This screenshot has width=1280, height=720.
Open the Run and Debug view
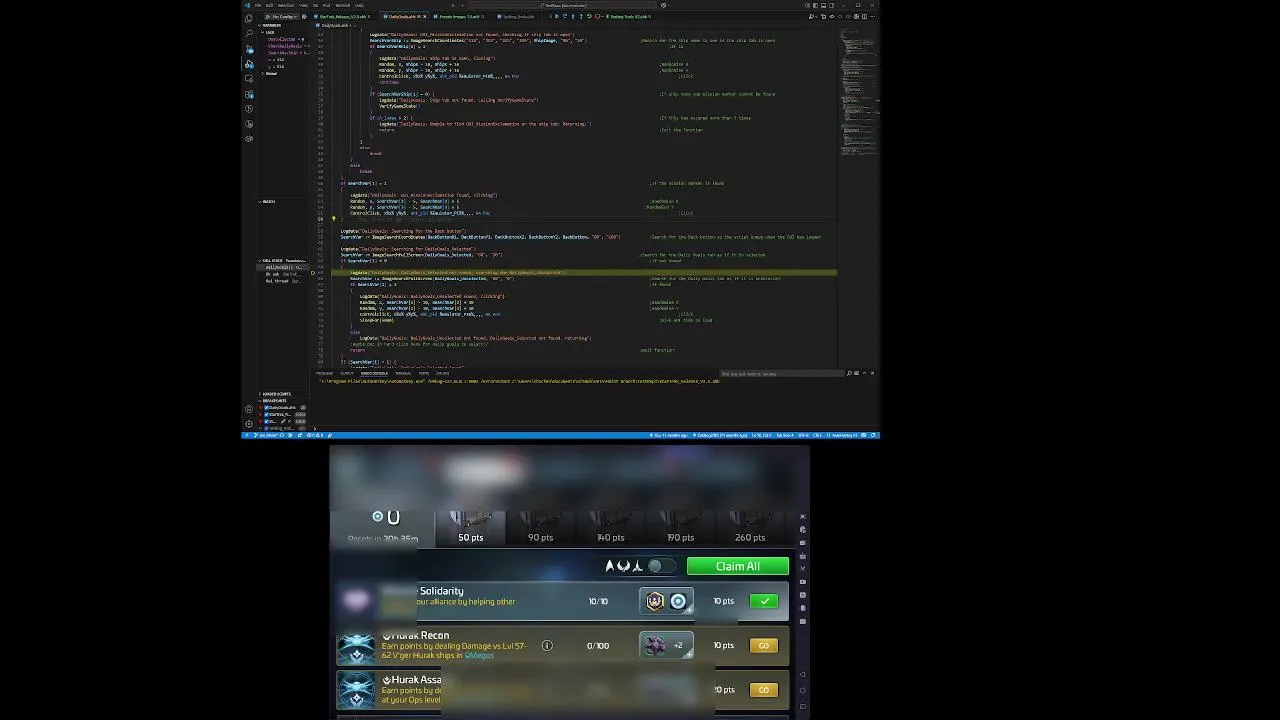(249, 64)
